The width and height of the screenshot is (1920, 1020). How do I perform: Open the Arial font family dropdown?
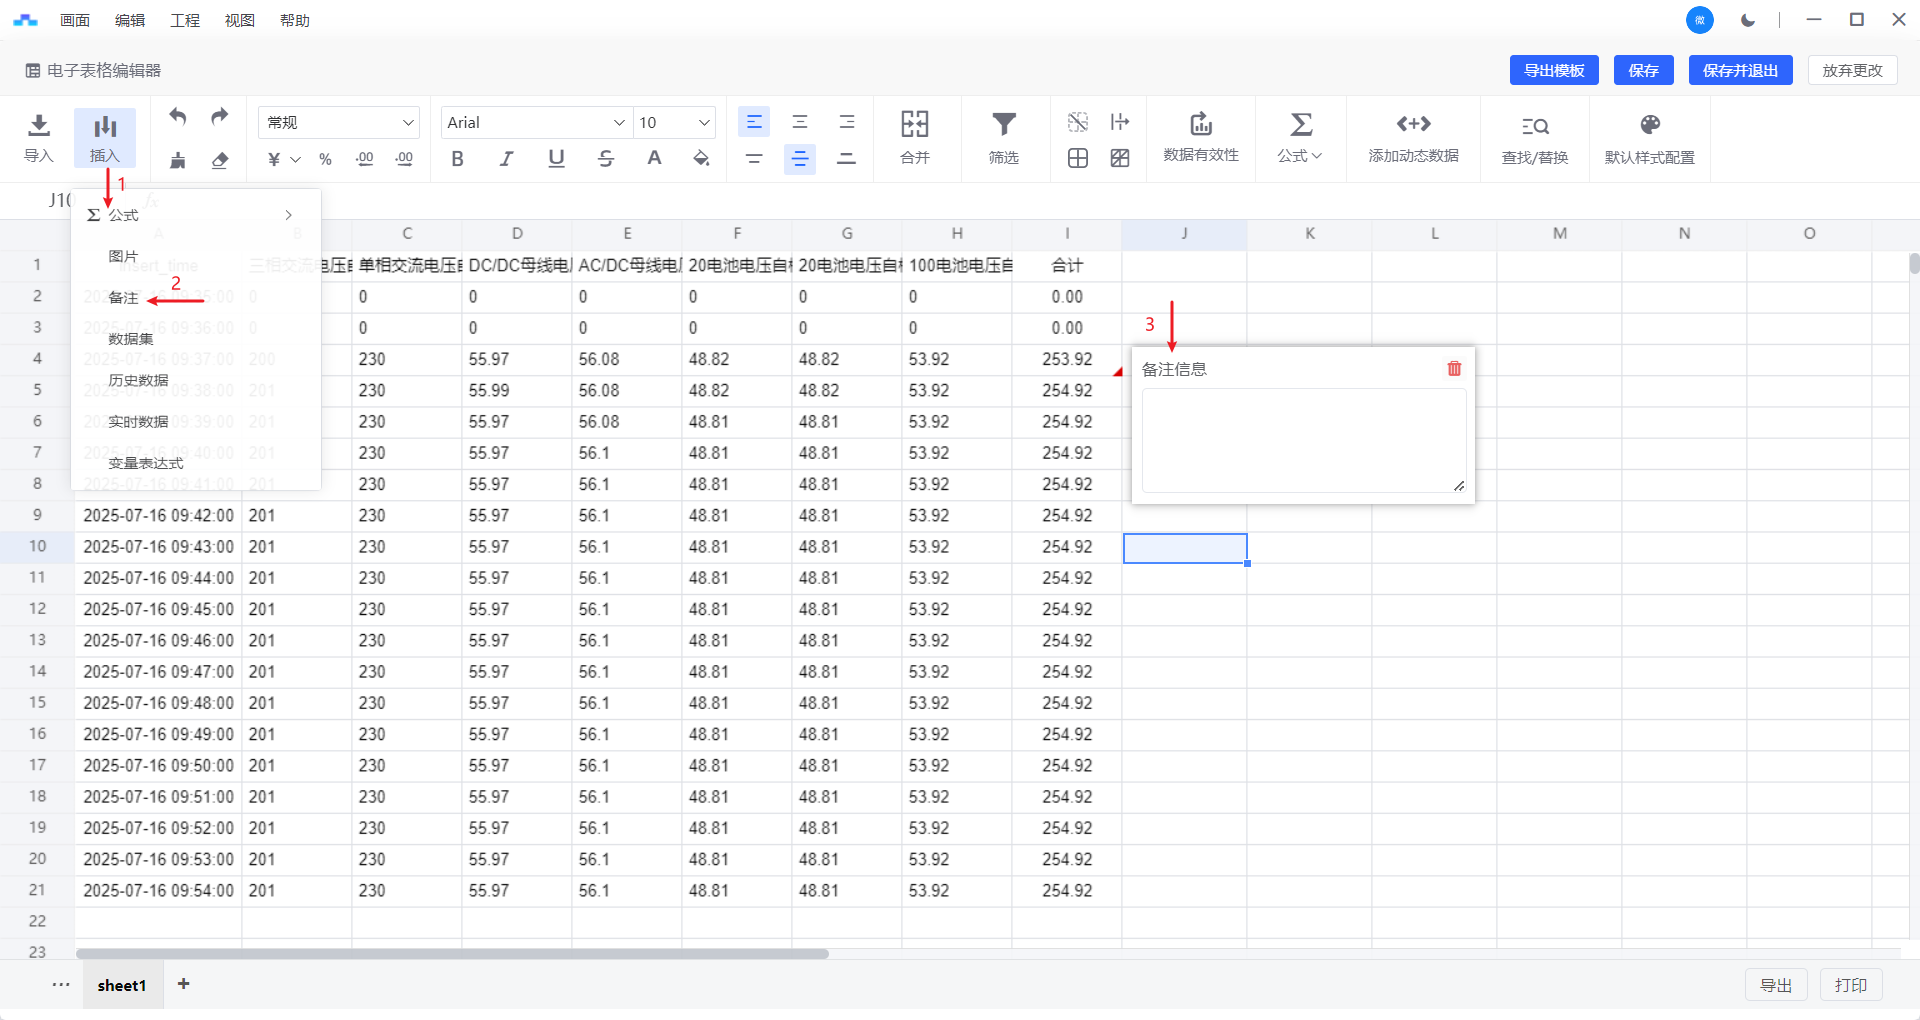click(535, 122)
